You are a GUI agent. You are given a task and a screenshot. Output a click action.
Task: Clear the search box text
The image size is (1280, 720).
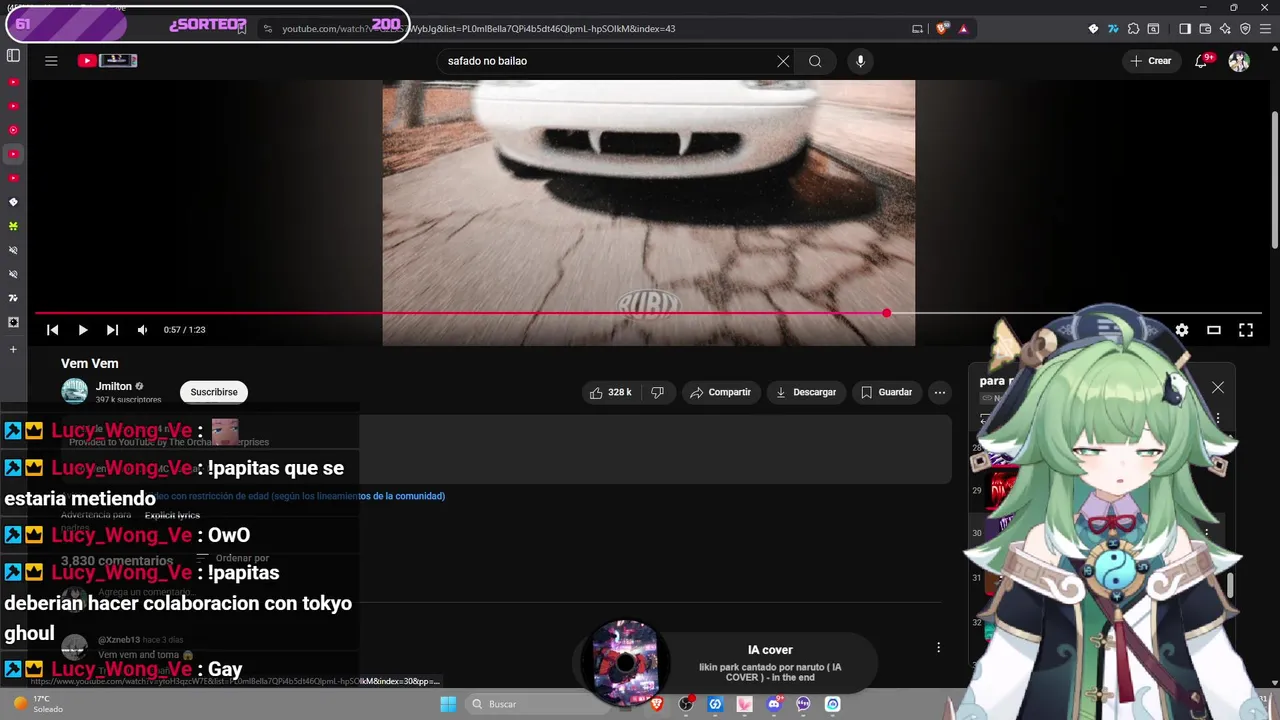pos(783,61)
